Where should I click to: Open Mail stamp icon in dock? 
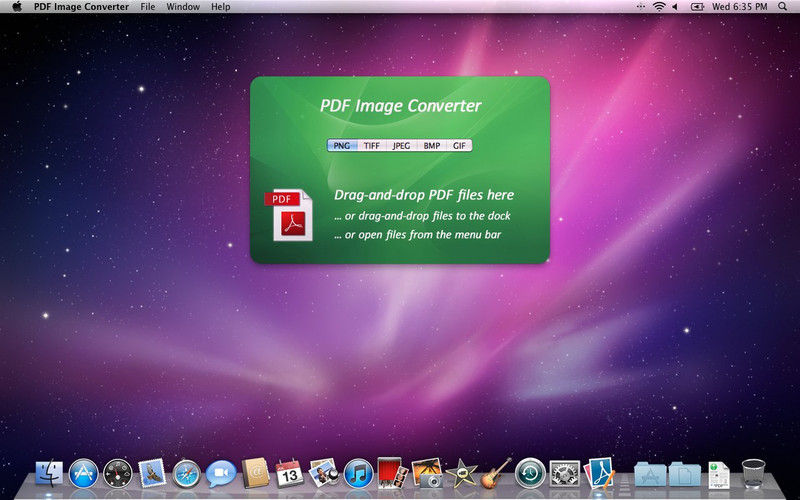click(x=152, y=473)
